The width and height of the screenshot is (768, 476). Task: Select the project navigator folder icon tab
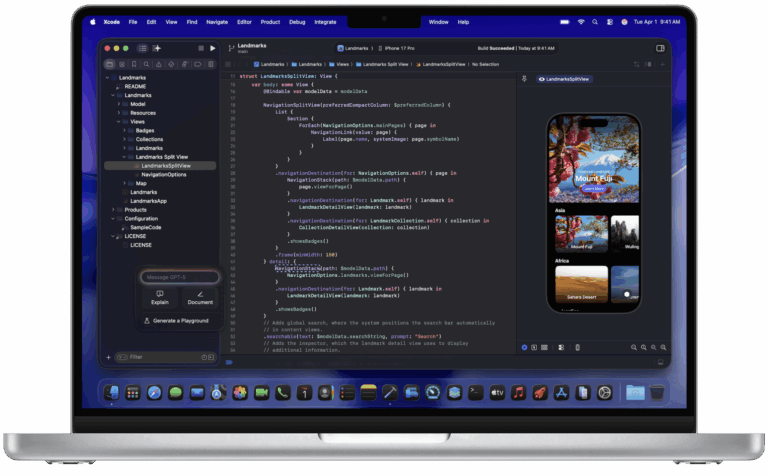point(110,64)
